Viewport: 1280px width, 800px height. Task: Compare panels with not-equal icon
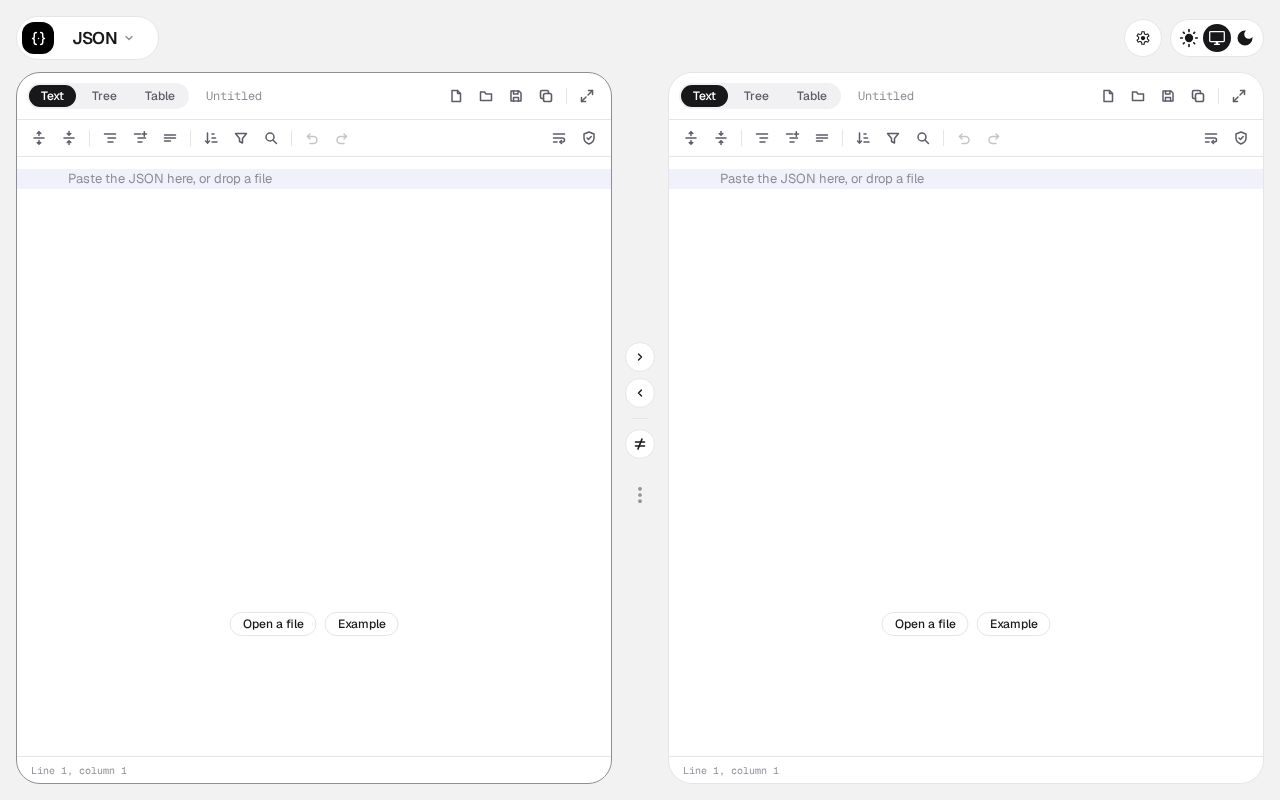click(640, 444)
